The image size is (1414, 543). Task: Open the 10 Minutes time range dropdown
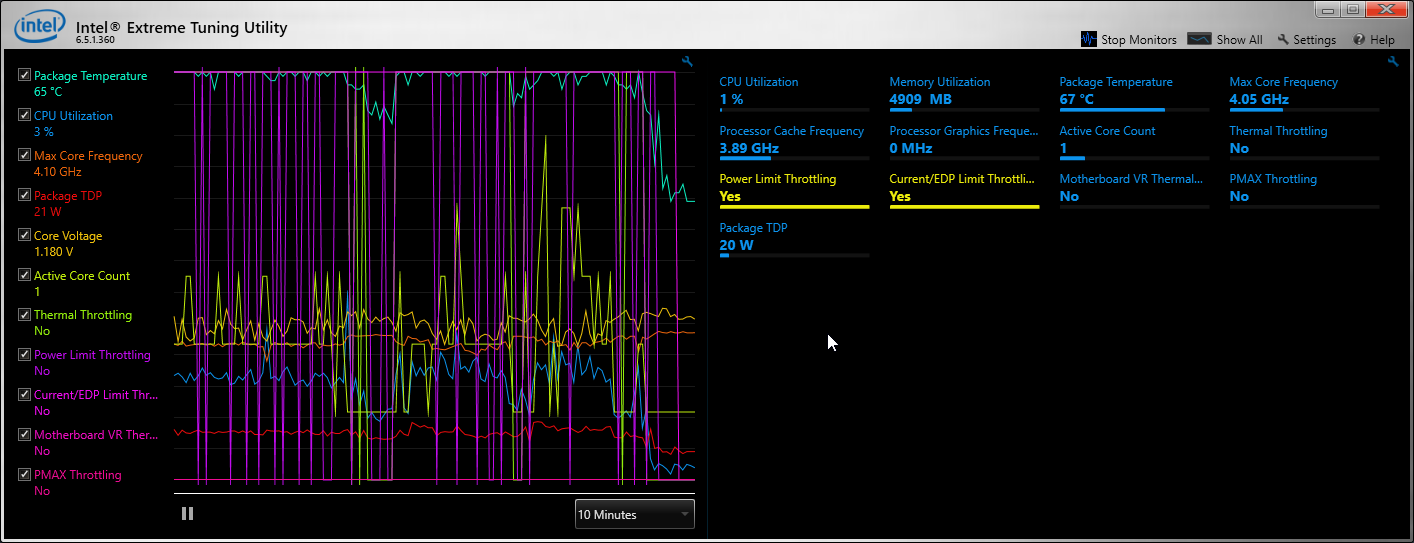[634, 514]
